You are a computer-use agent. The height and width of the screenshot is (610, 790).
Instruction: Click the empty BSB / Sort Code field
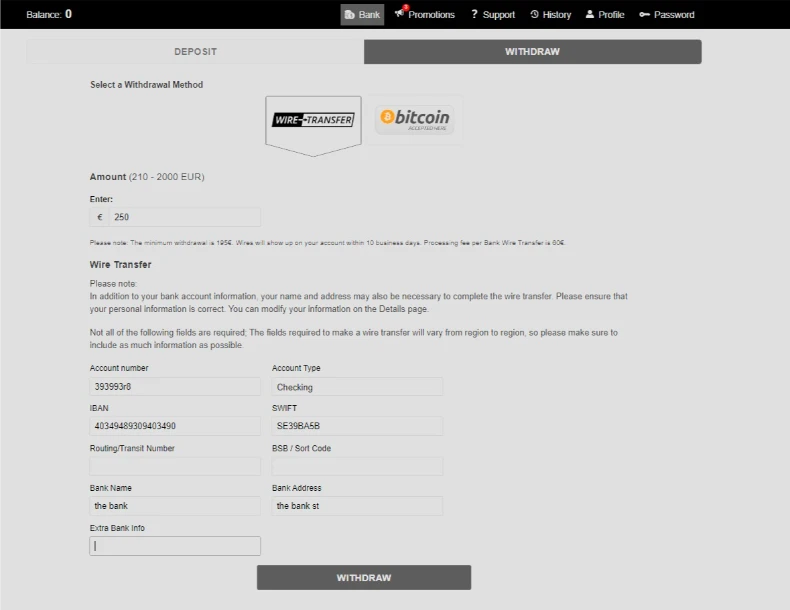pyautogui.click(x=357, y=466)
